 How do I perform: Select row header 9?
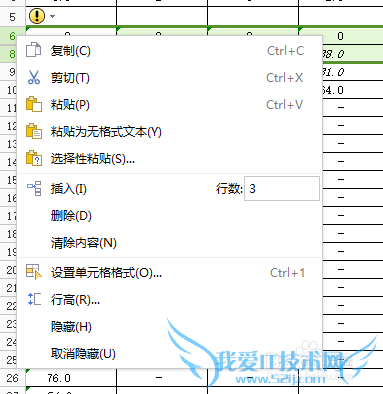point(8,72)
